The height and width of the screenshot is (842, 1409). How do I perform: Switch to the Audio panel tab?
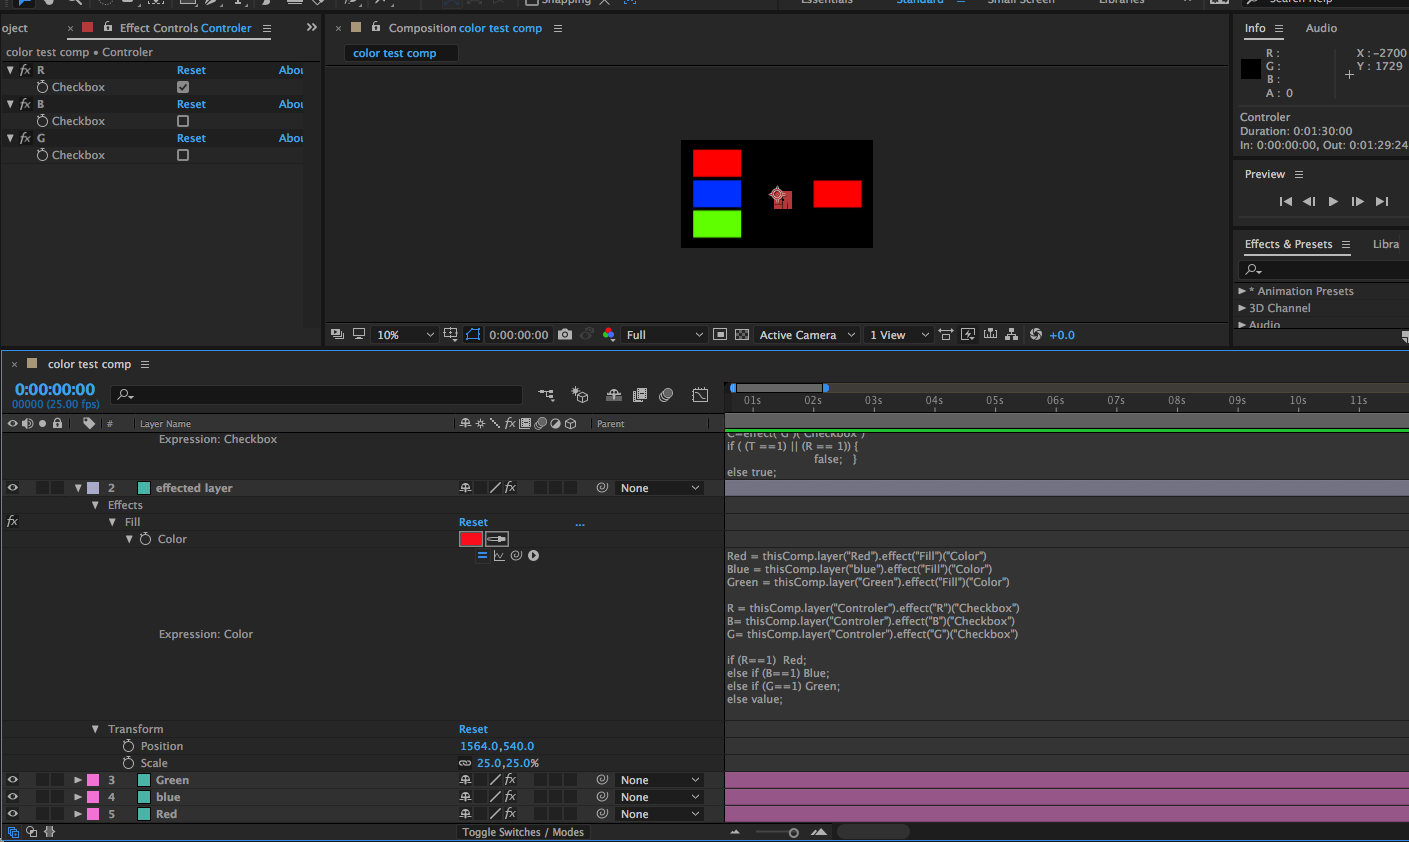tap(1321, 28)
